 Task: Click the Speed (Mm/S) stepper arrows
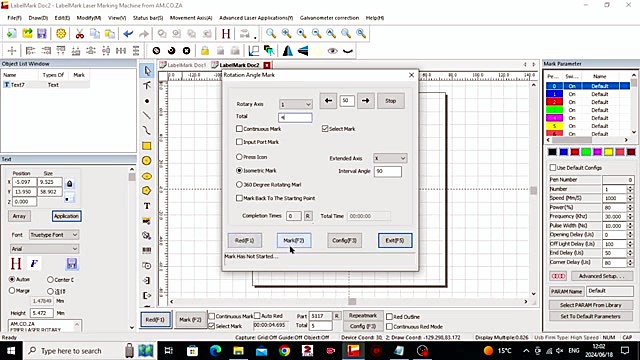pos(630,198)
